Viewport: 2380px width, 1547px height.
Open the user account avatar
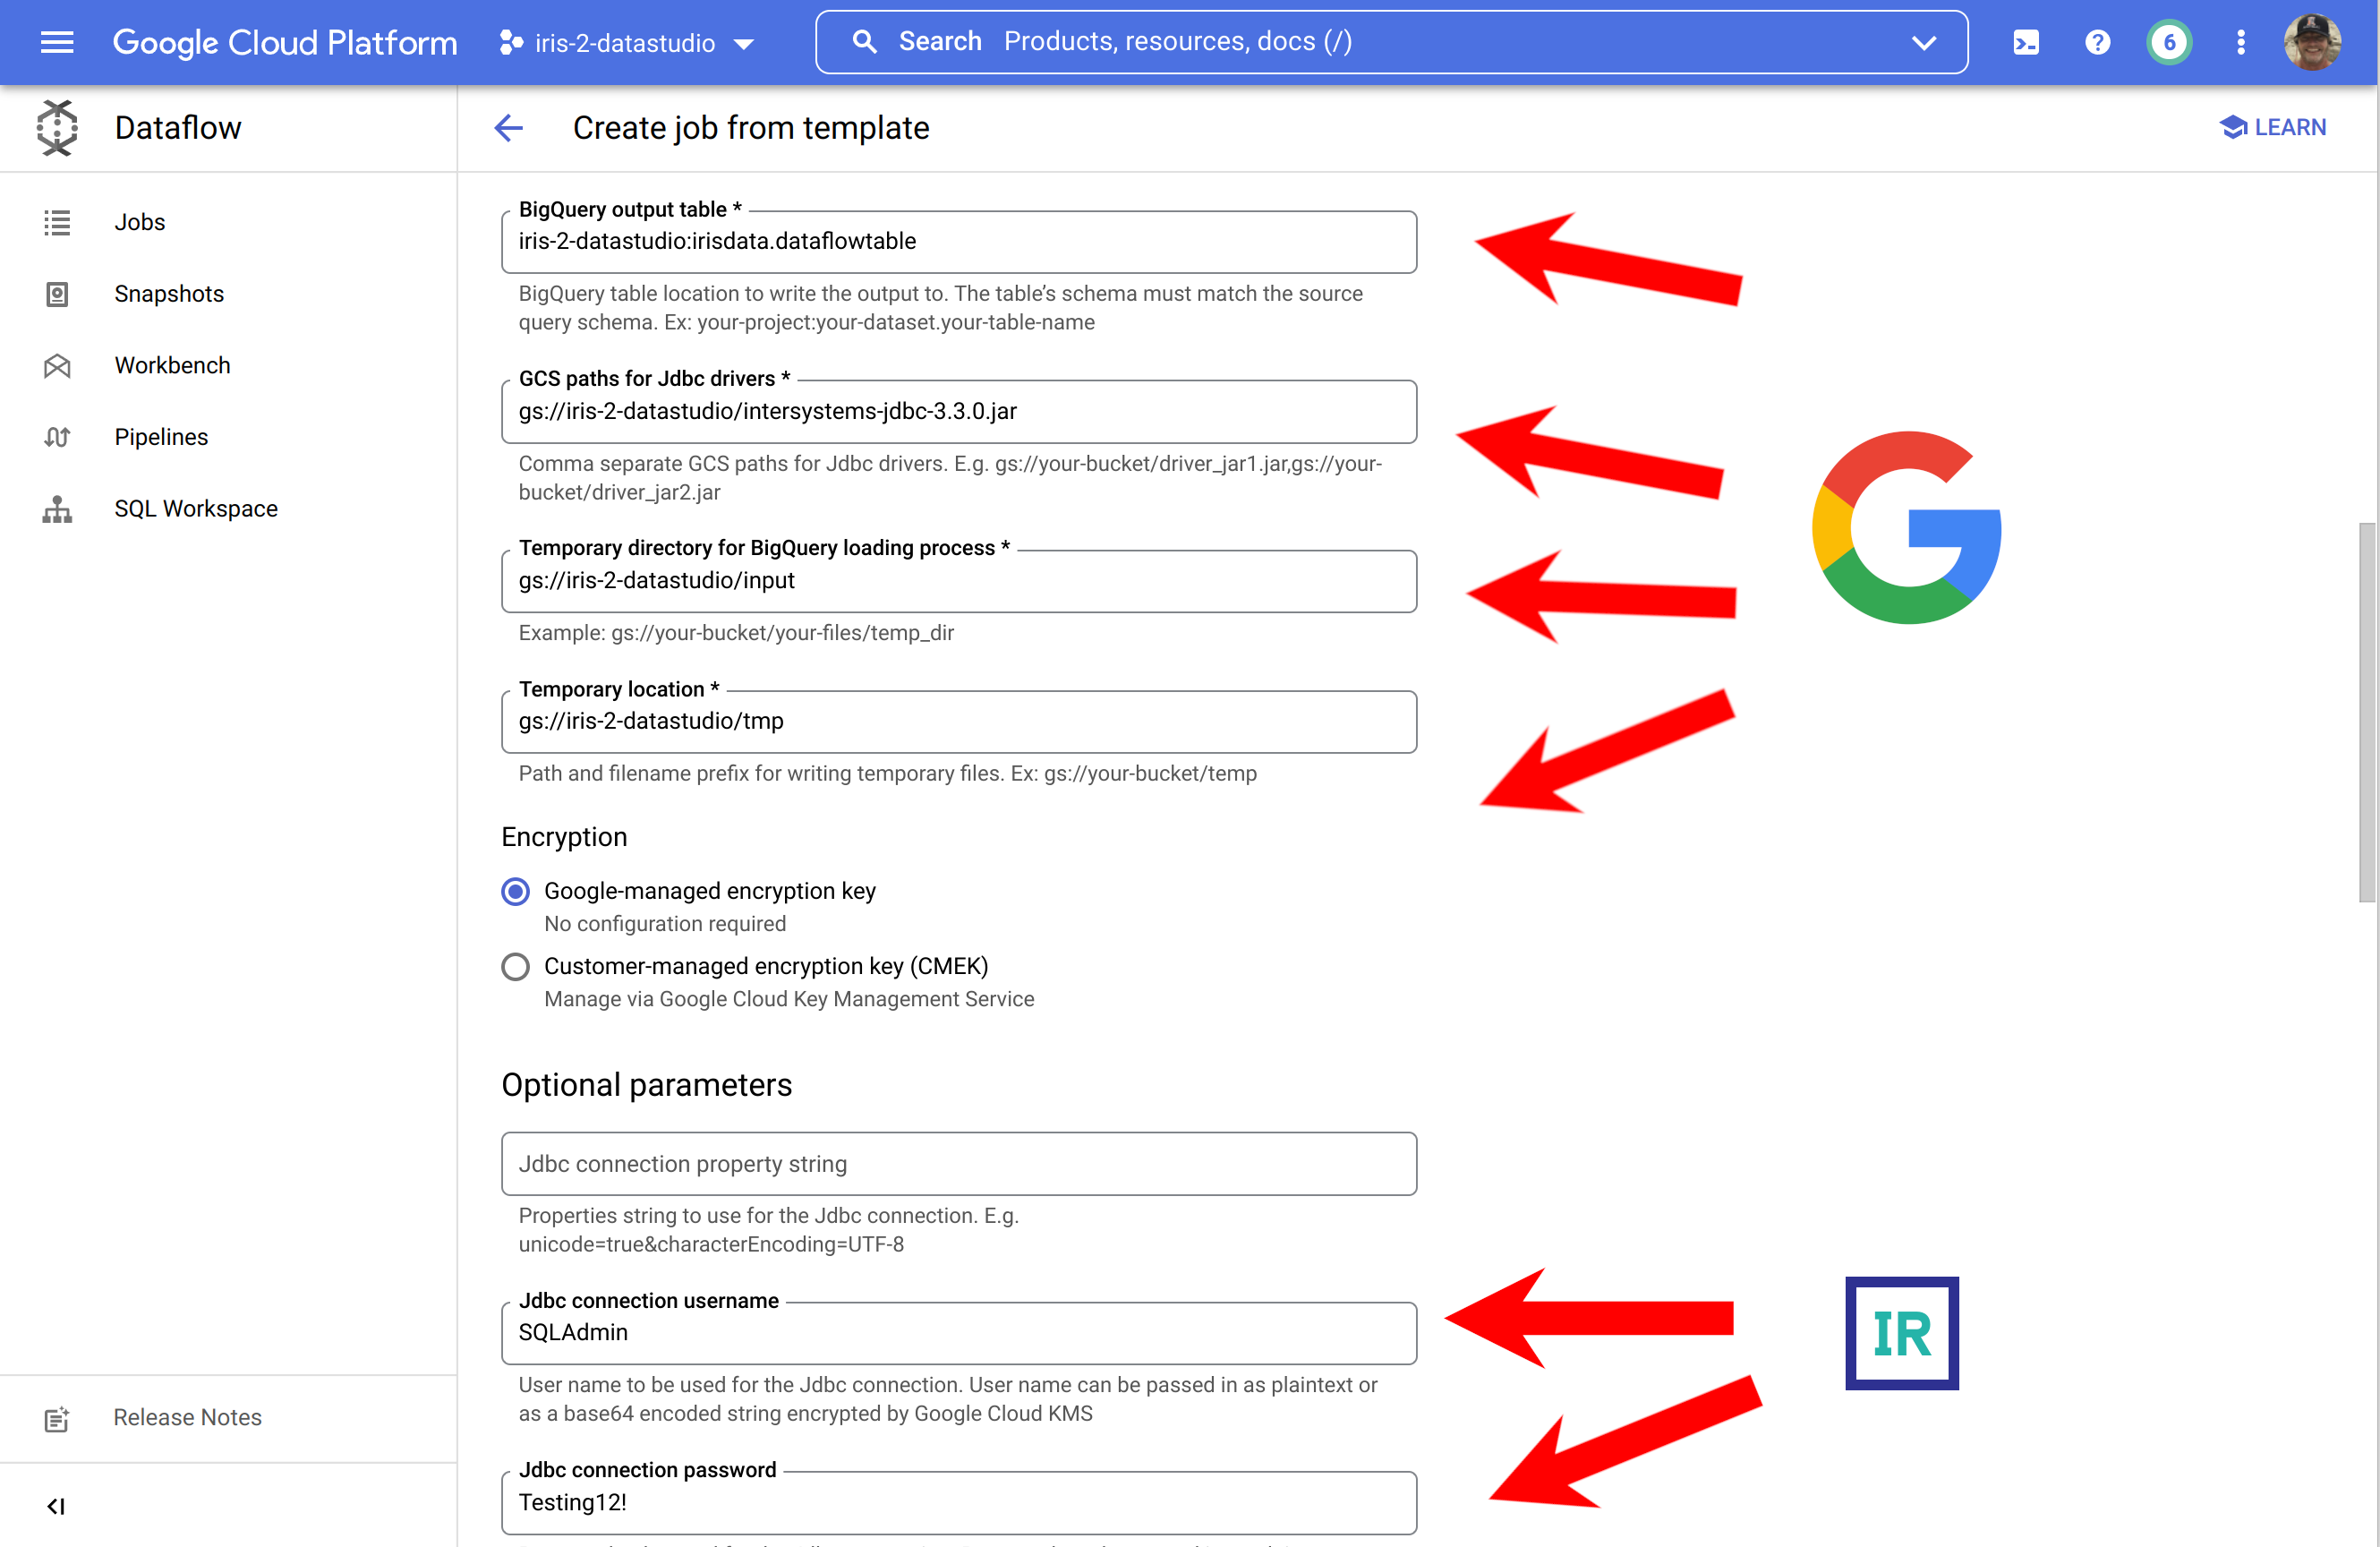click(x=2313, y=42)
